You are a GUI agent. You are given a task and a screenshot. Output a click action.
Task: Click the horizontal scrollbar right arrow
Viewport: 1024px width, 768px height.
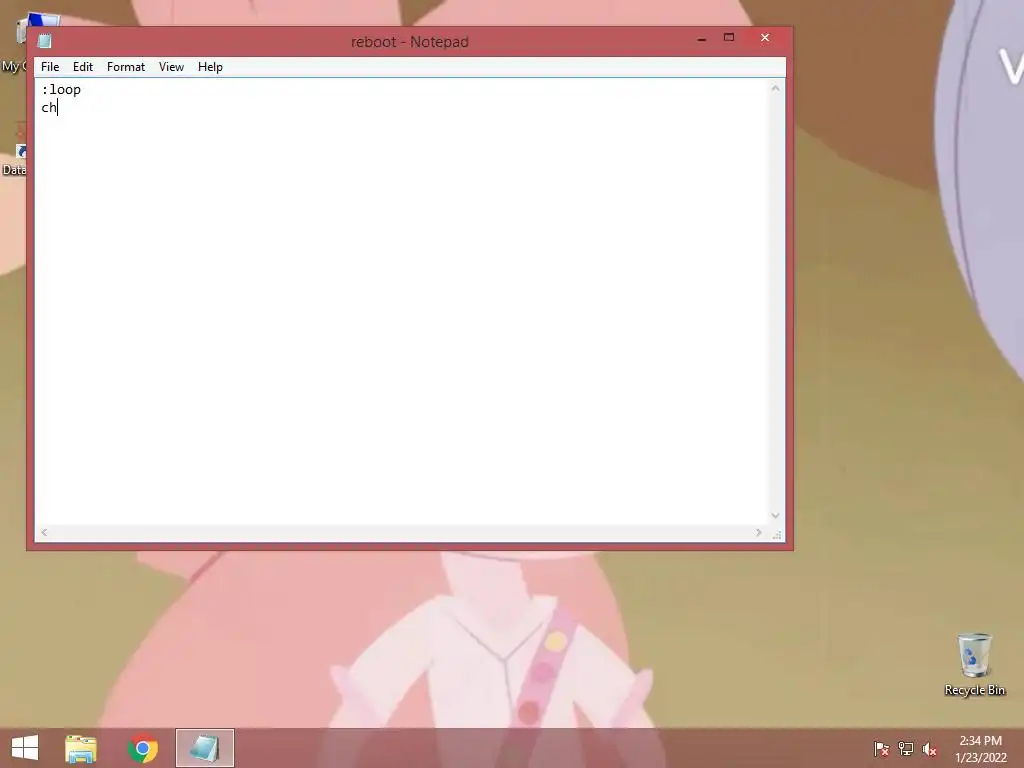(x=758, y=533)
